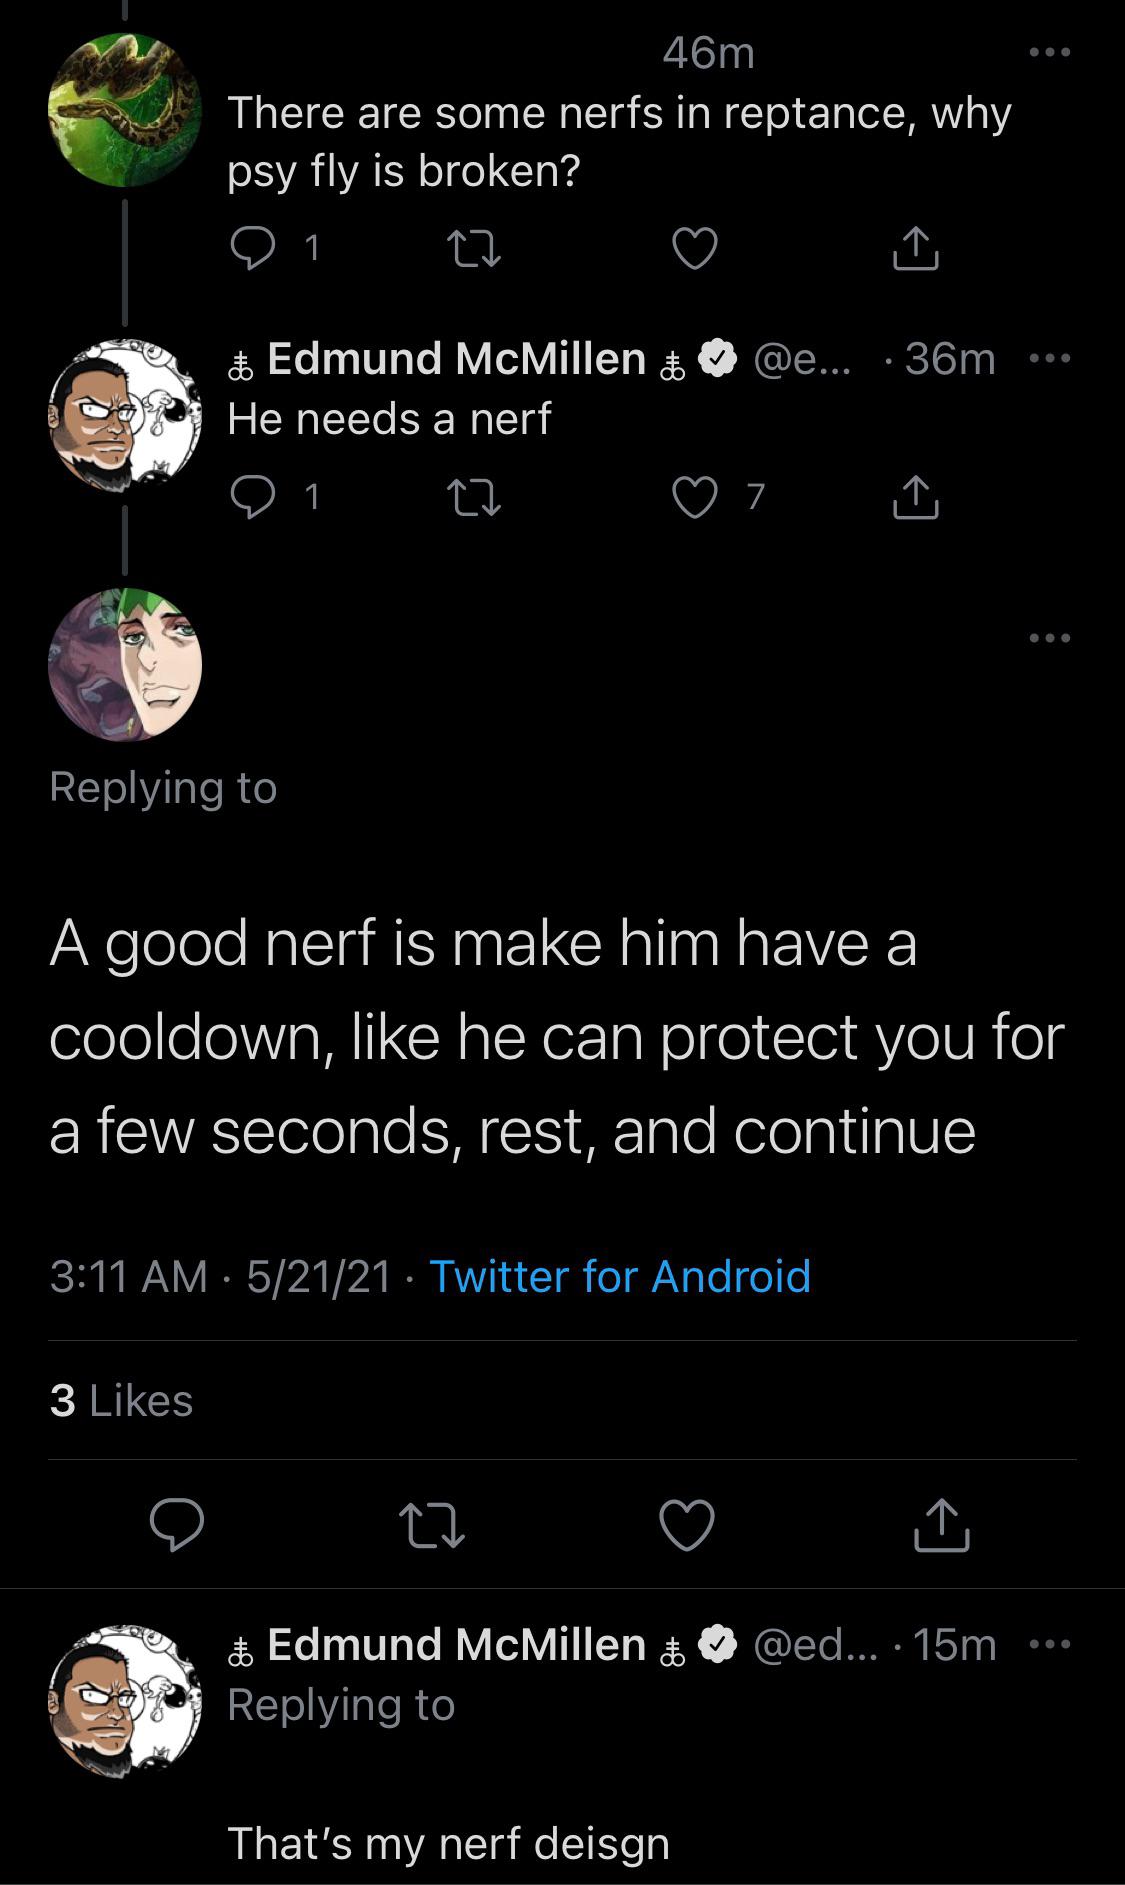Retweet the 'He needs a nerf' tweet
The image size is (1125, 1885).
(474, 497)
